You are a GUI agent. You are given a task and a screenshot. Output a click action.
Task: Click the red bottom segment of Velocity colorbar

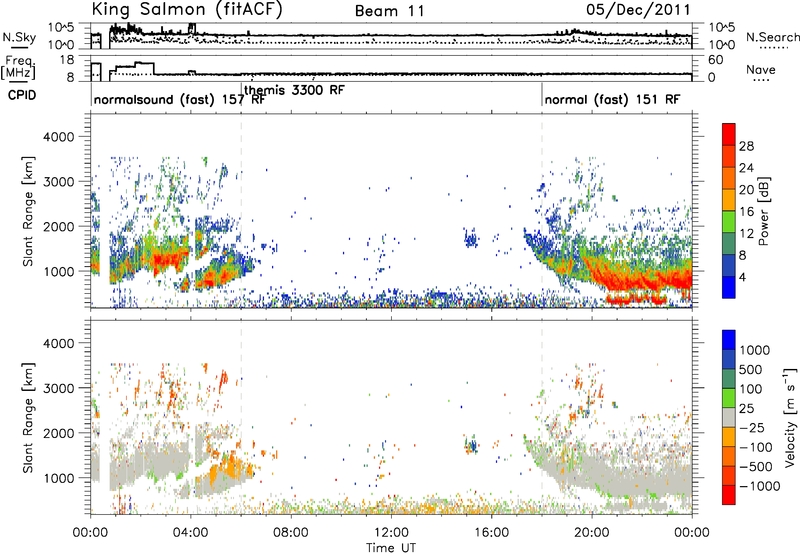click(729, 495)
